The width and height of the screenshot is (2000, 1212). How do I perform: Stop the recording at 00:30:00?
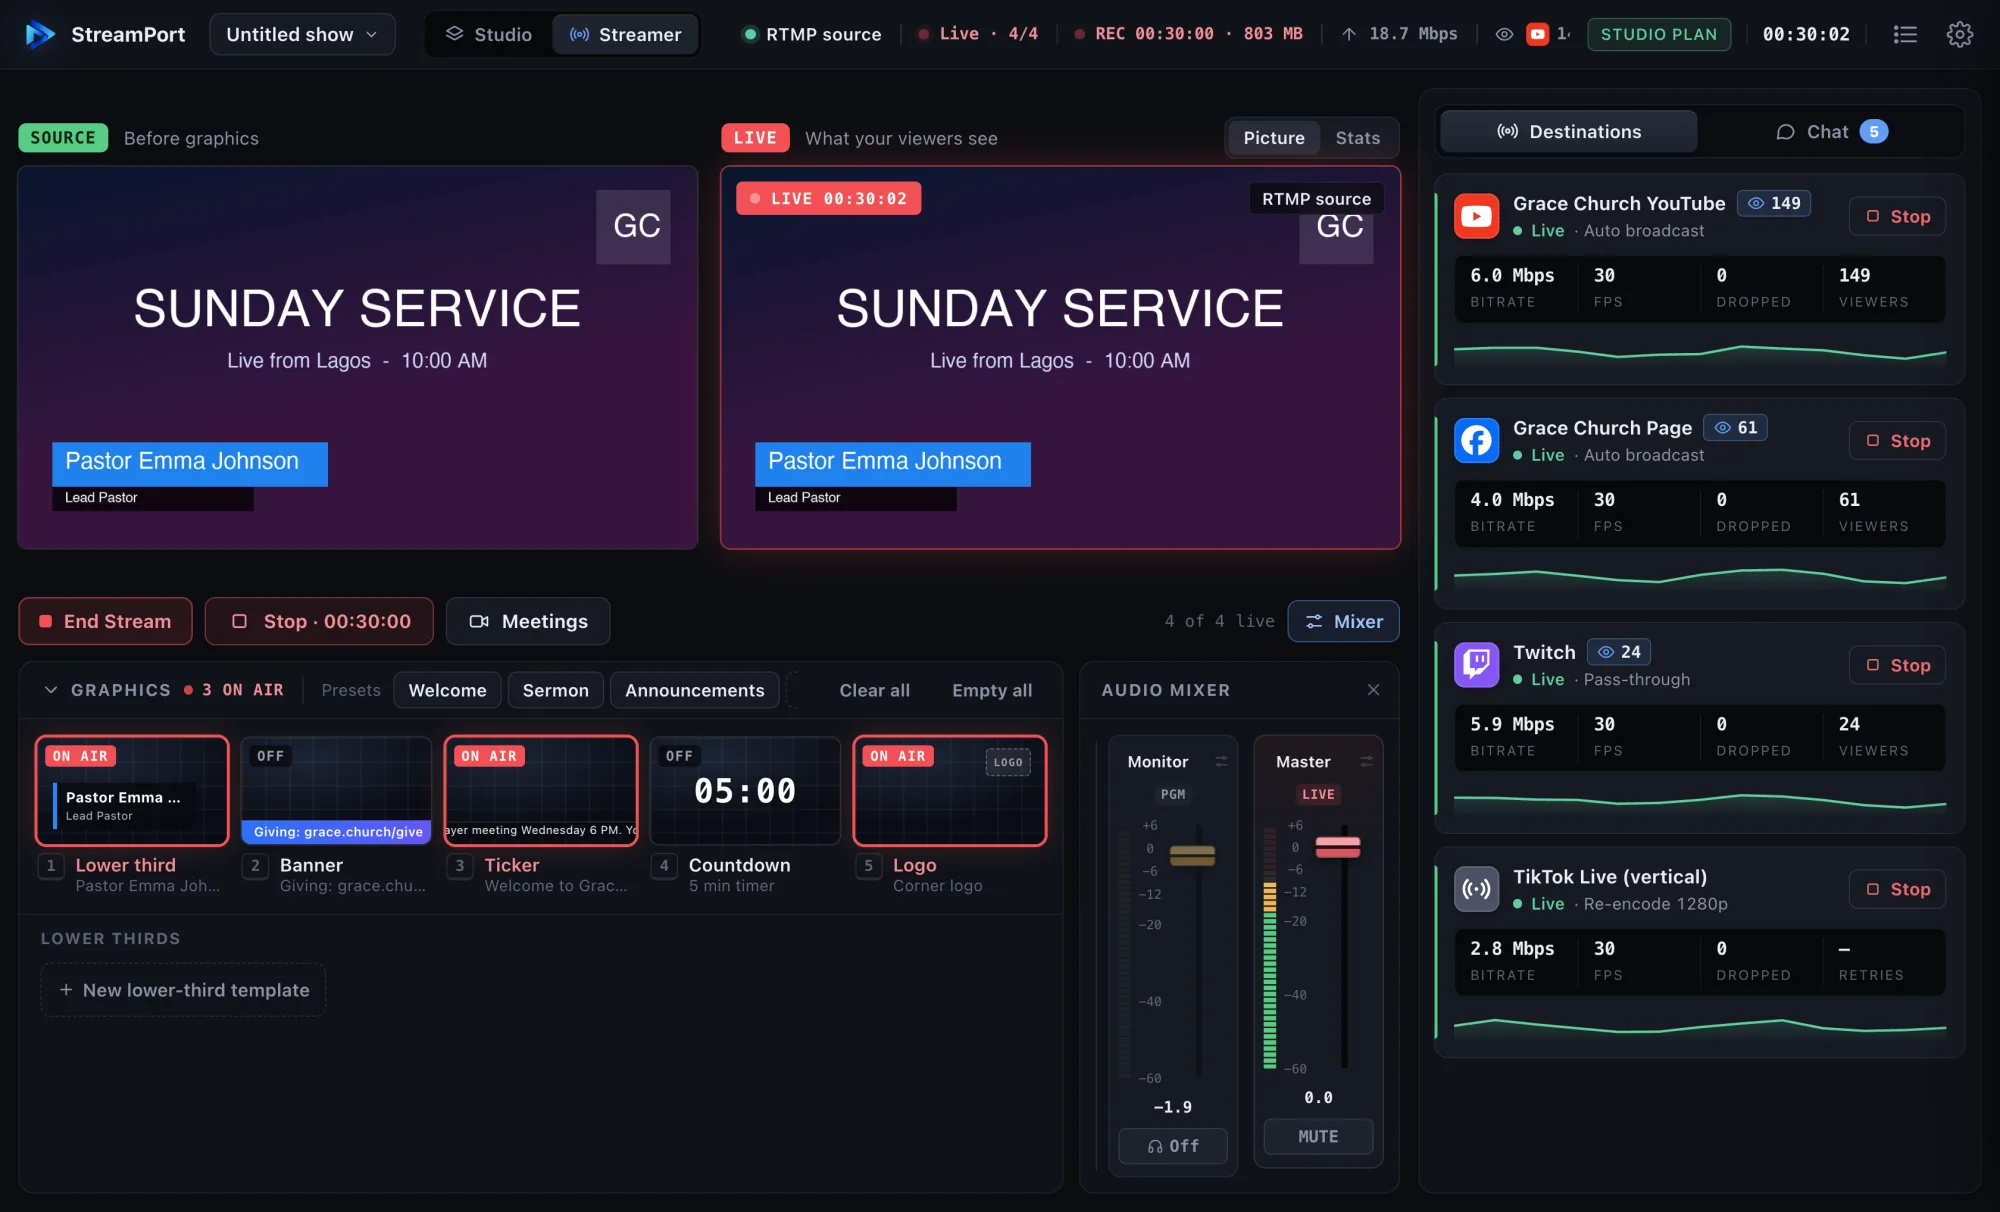pyautogui.click(x=319, y=621)
